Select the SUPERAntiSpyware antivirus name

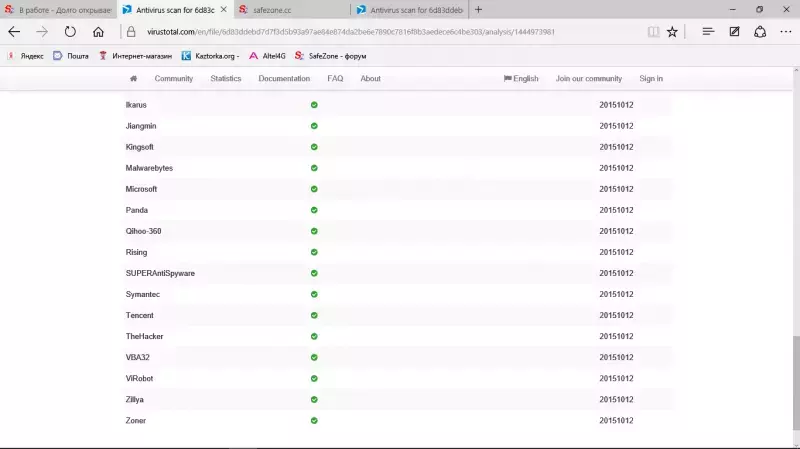pyautogui.click(x=160, y=273)
